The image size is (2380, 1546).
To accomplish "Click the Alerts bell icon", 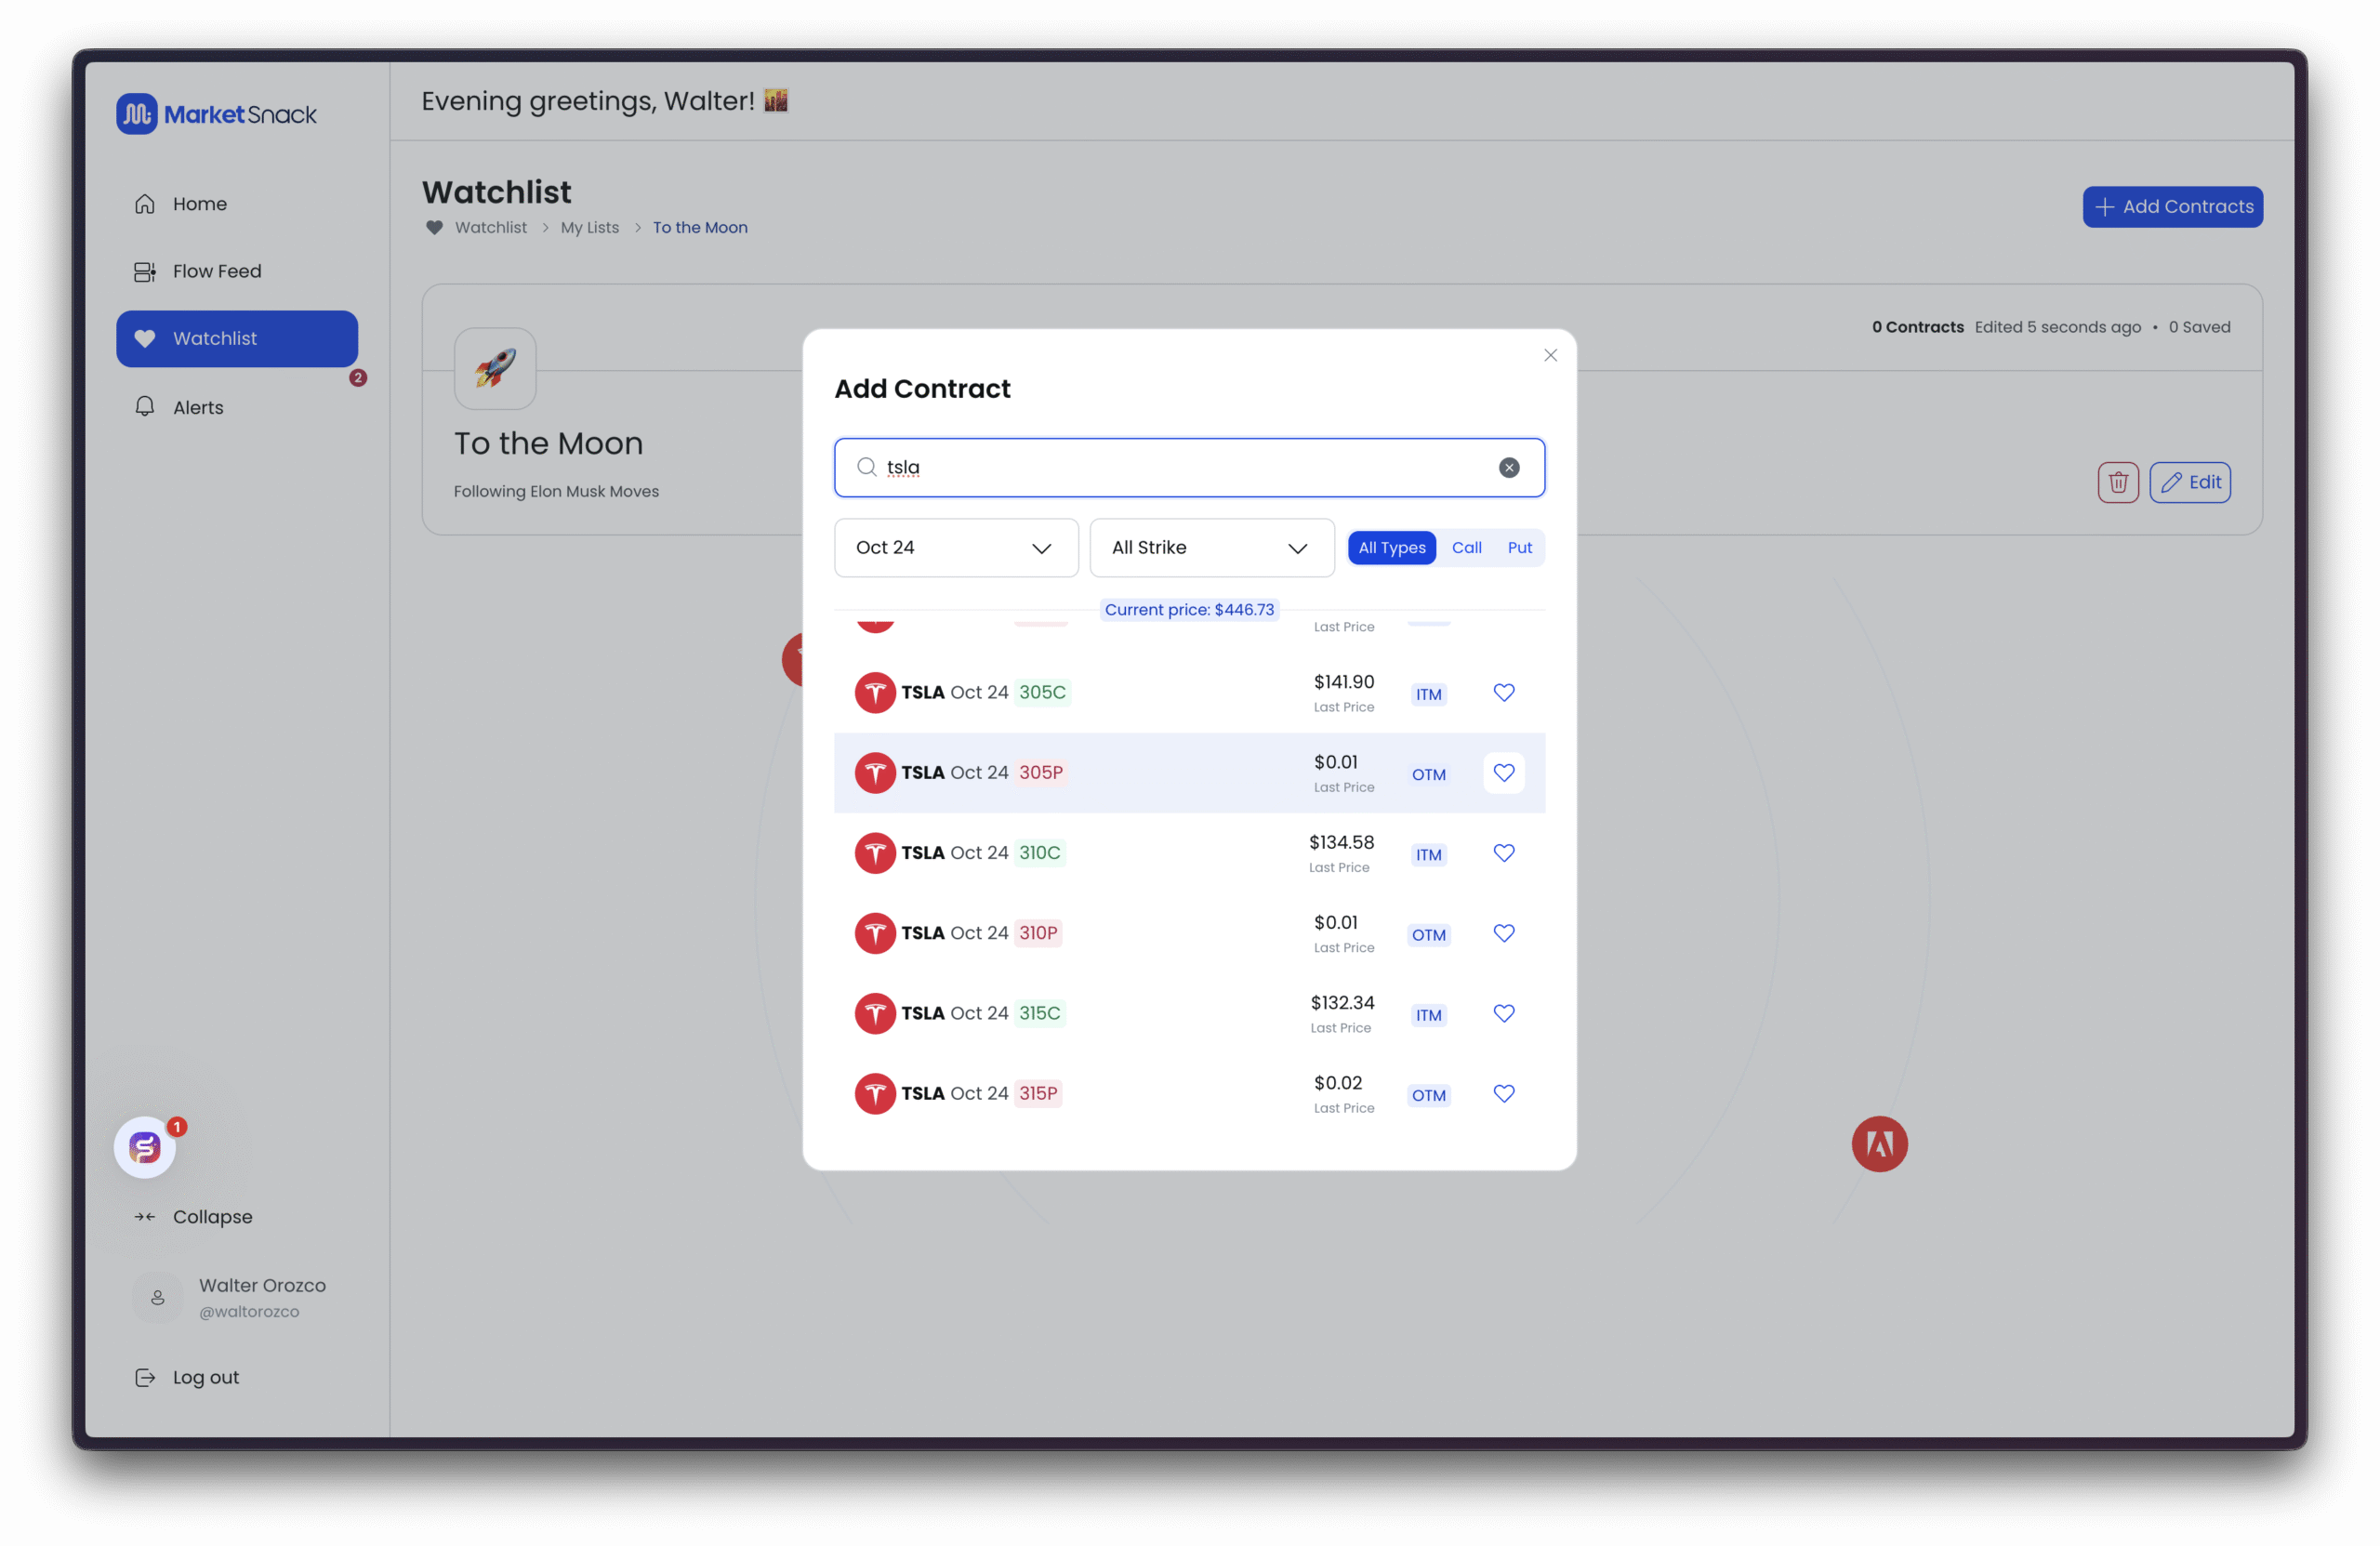I will (x=145, y=406).
